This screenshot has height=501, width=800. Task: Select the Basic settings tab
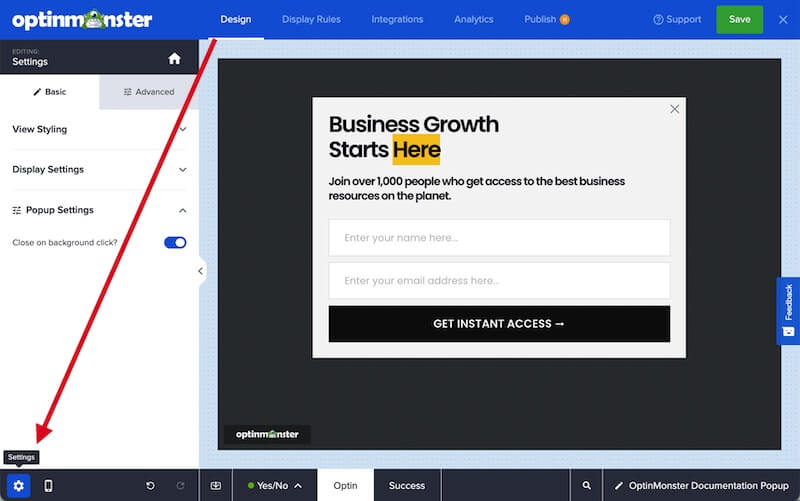49,92
